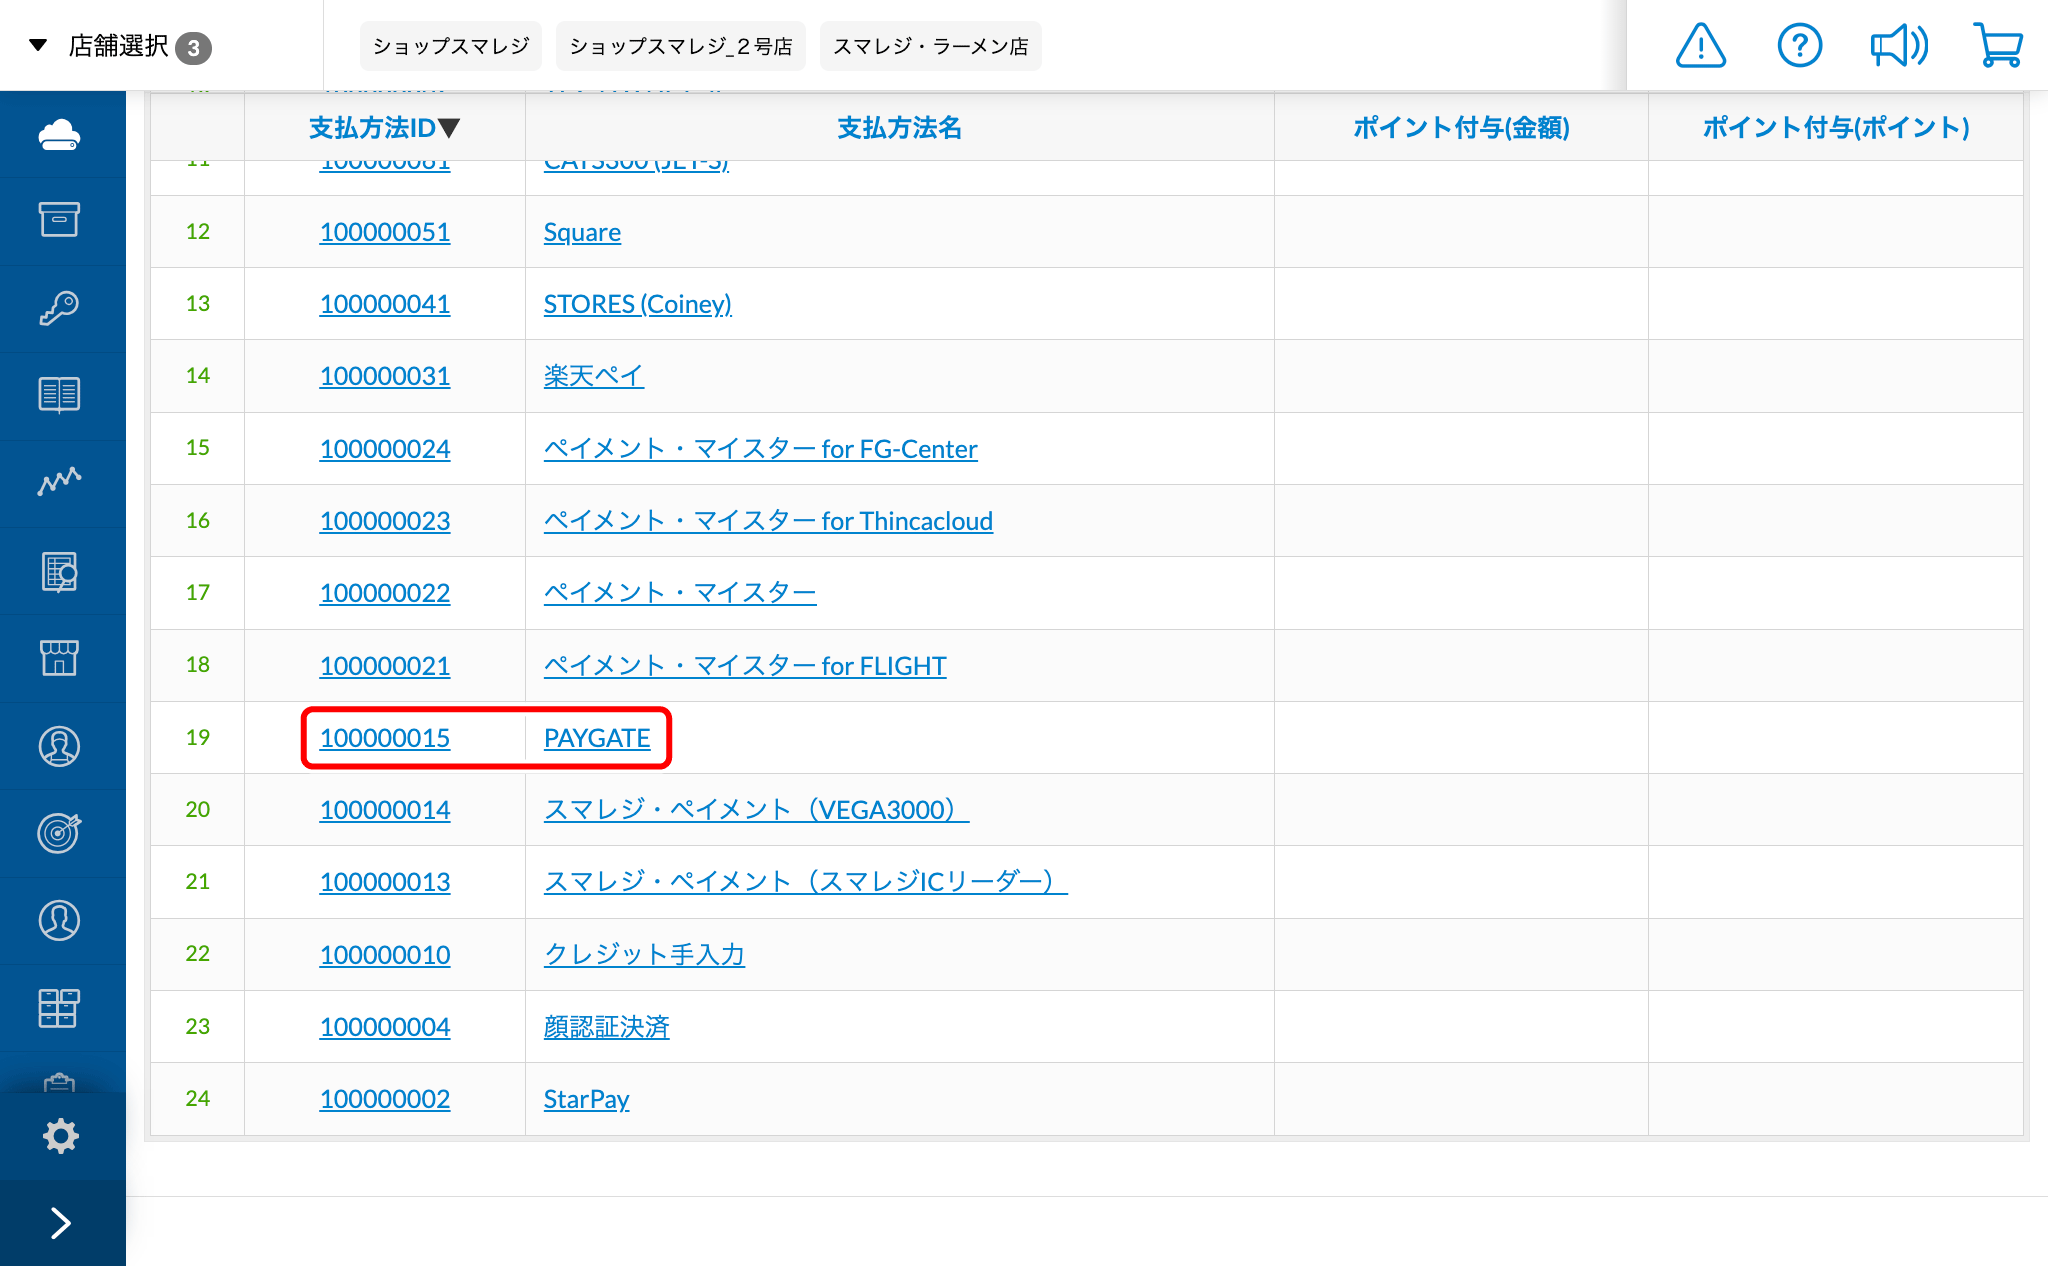The width and height of the screenshot is (2048, 1266).
Task: Expand the 店舗選択 store dropdown
Action: pos(120,46)
